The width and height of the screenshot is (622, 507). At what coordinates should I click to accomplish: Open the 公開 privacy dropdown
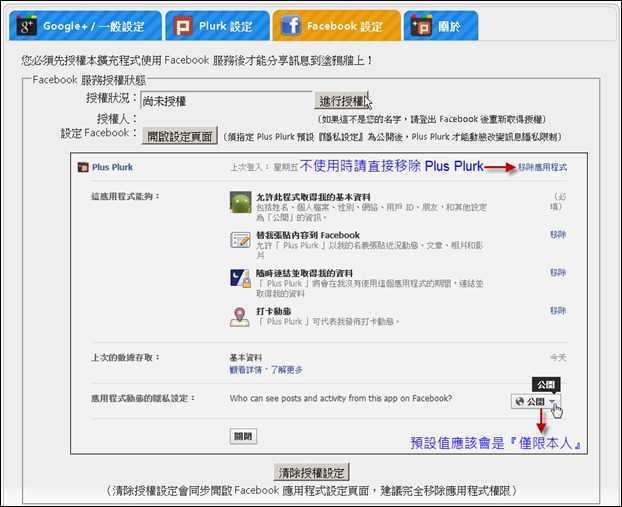[536, 401]
